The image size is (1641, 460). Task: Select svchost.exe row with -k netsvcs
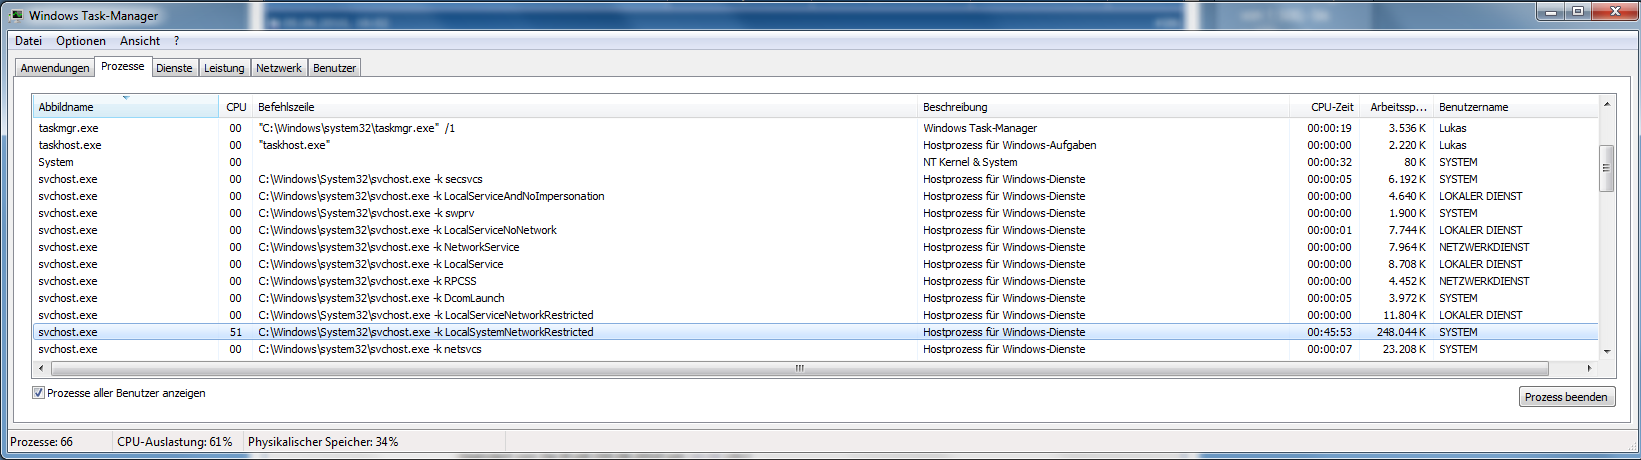[x=815, y=349]
